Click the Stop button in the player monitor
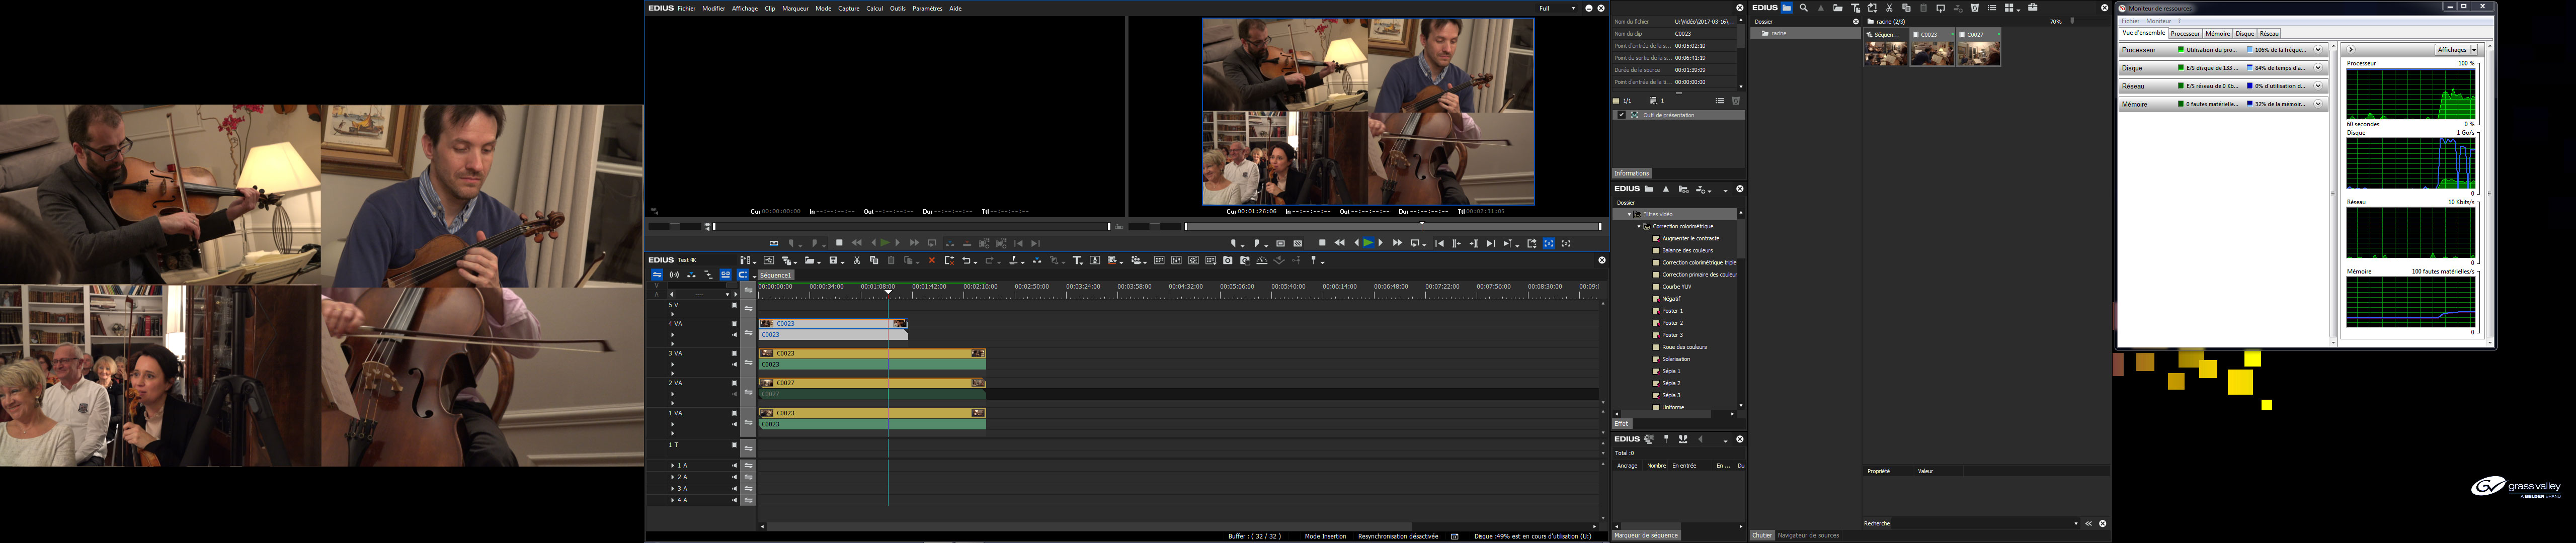Screen dimensions: 2576x543 pos(839,243)
